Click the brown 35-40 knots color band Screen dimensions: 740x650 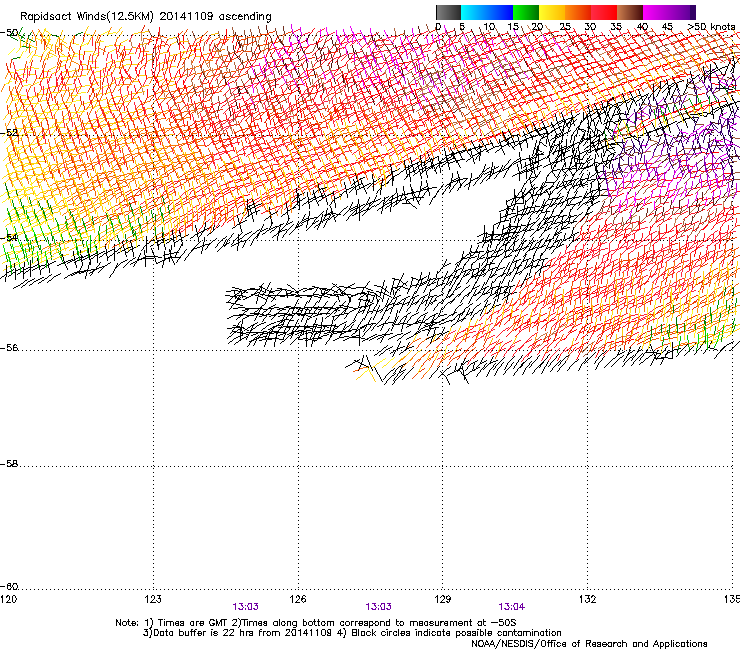coord(630,12)
